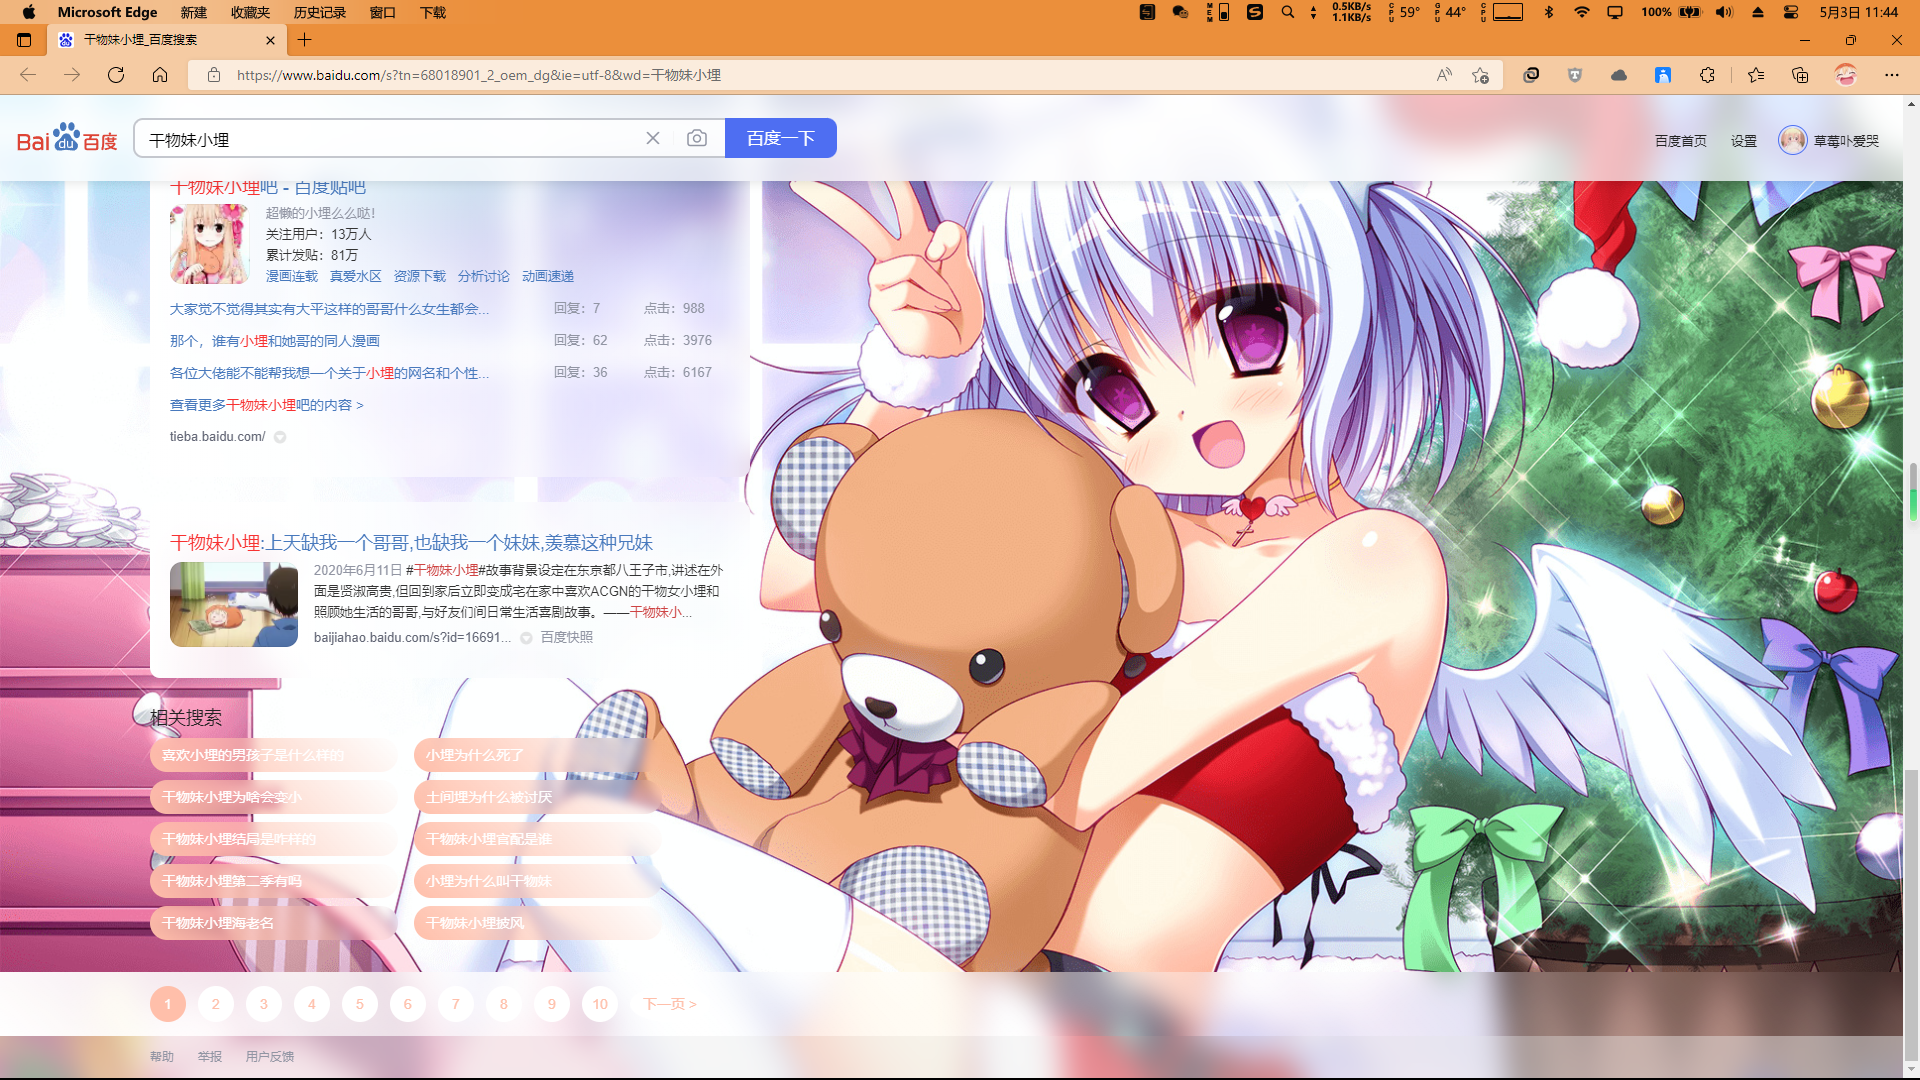
Task: Focus the browser address bar URL
Action: point(478,75)
